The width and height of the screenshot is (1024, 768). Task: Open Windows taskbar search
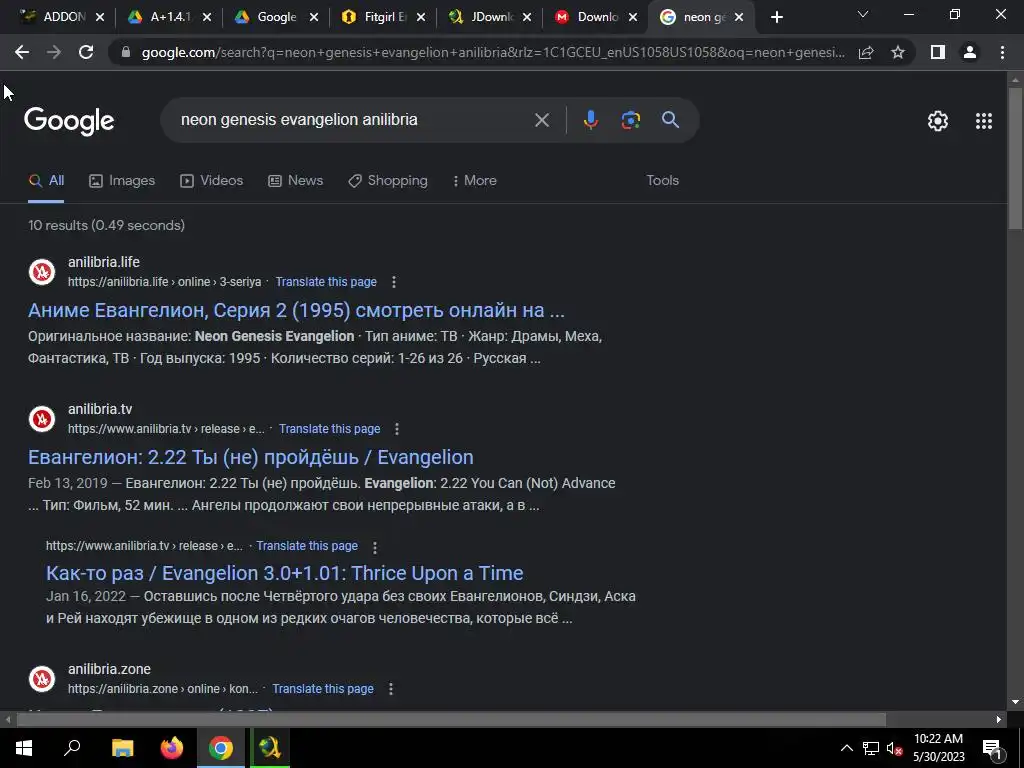(x=72, y=748)
